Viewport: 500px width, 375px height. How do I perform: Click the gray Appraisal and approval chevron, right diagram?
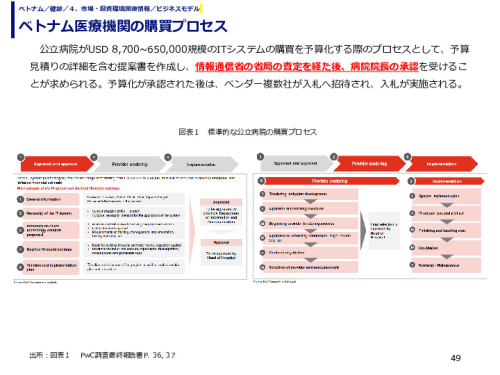(x=296, y=163)
